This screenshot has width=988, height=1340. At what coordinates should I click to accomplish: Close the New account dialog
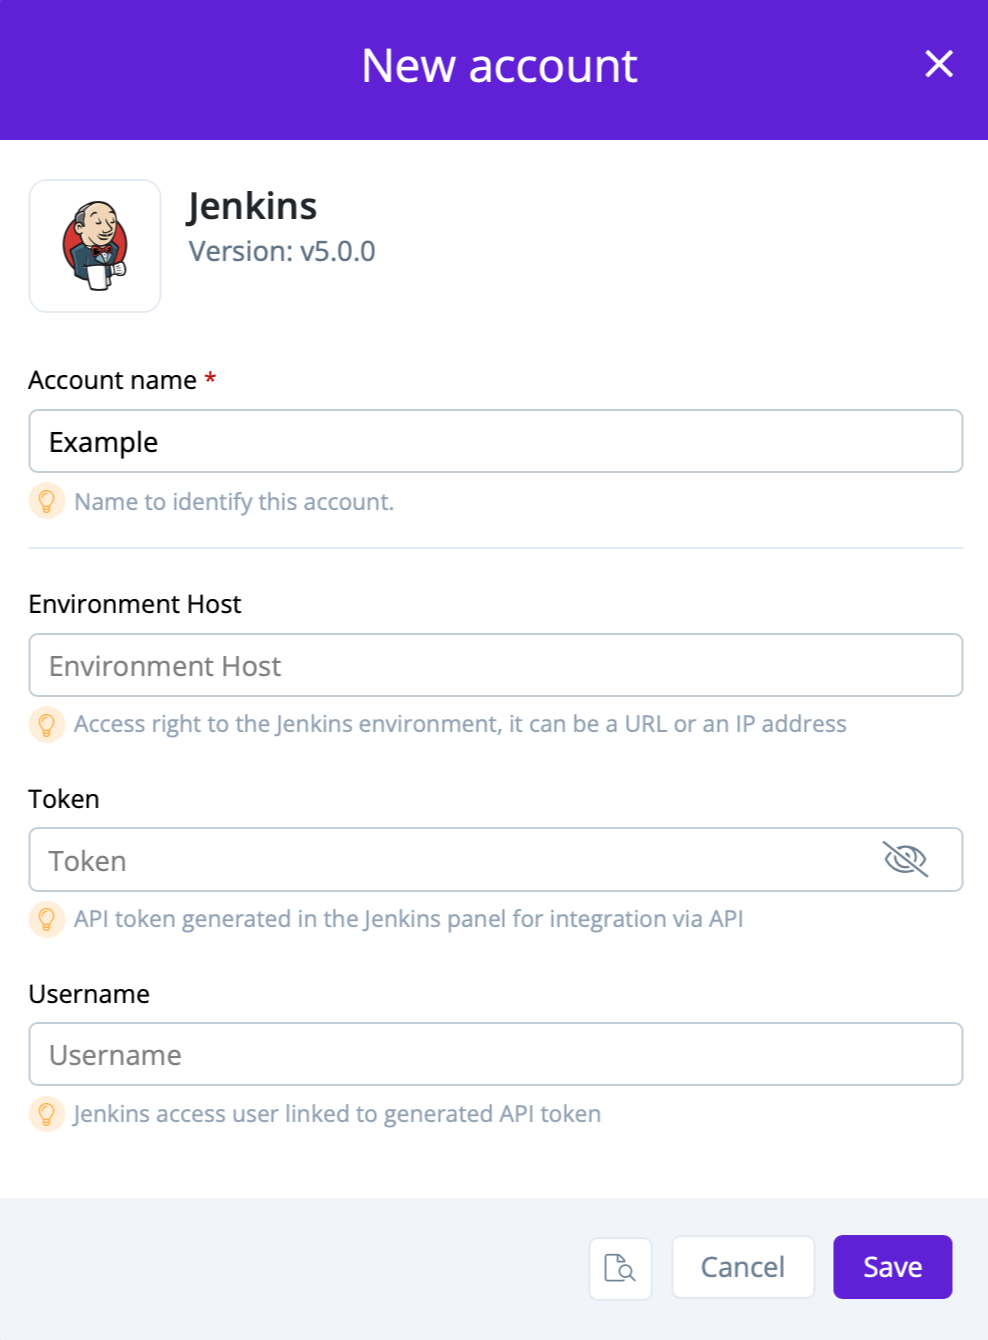click(x=938, y=64)
